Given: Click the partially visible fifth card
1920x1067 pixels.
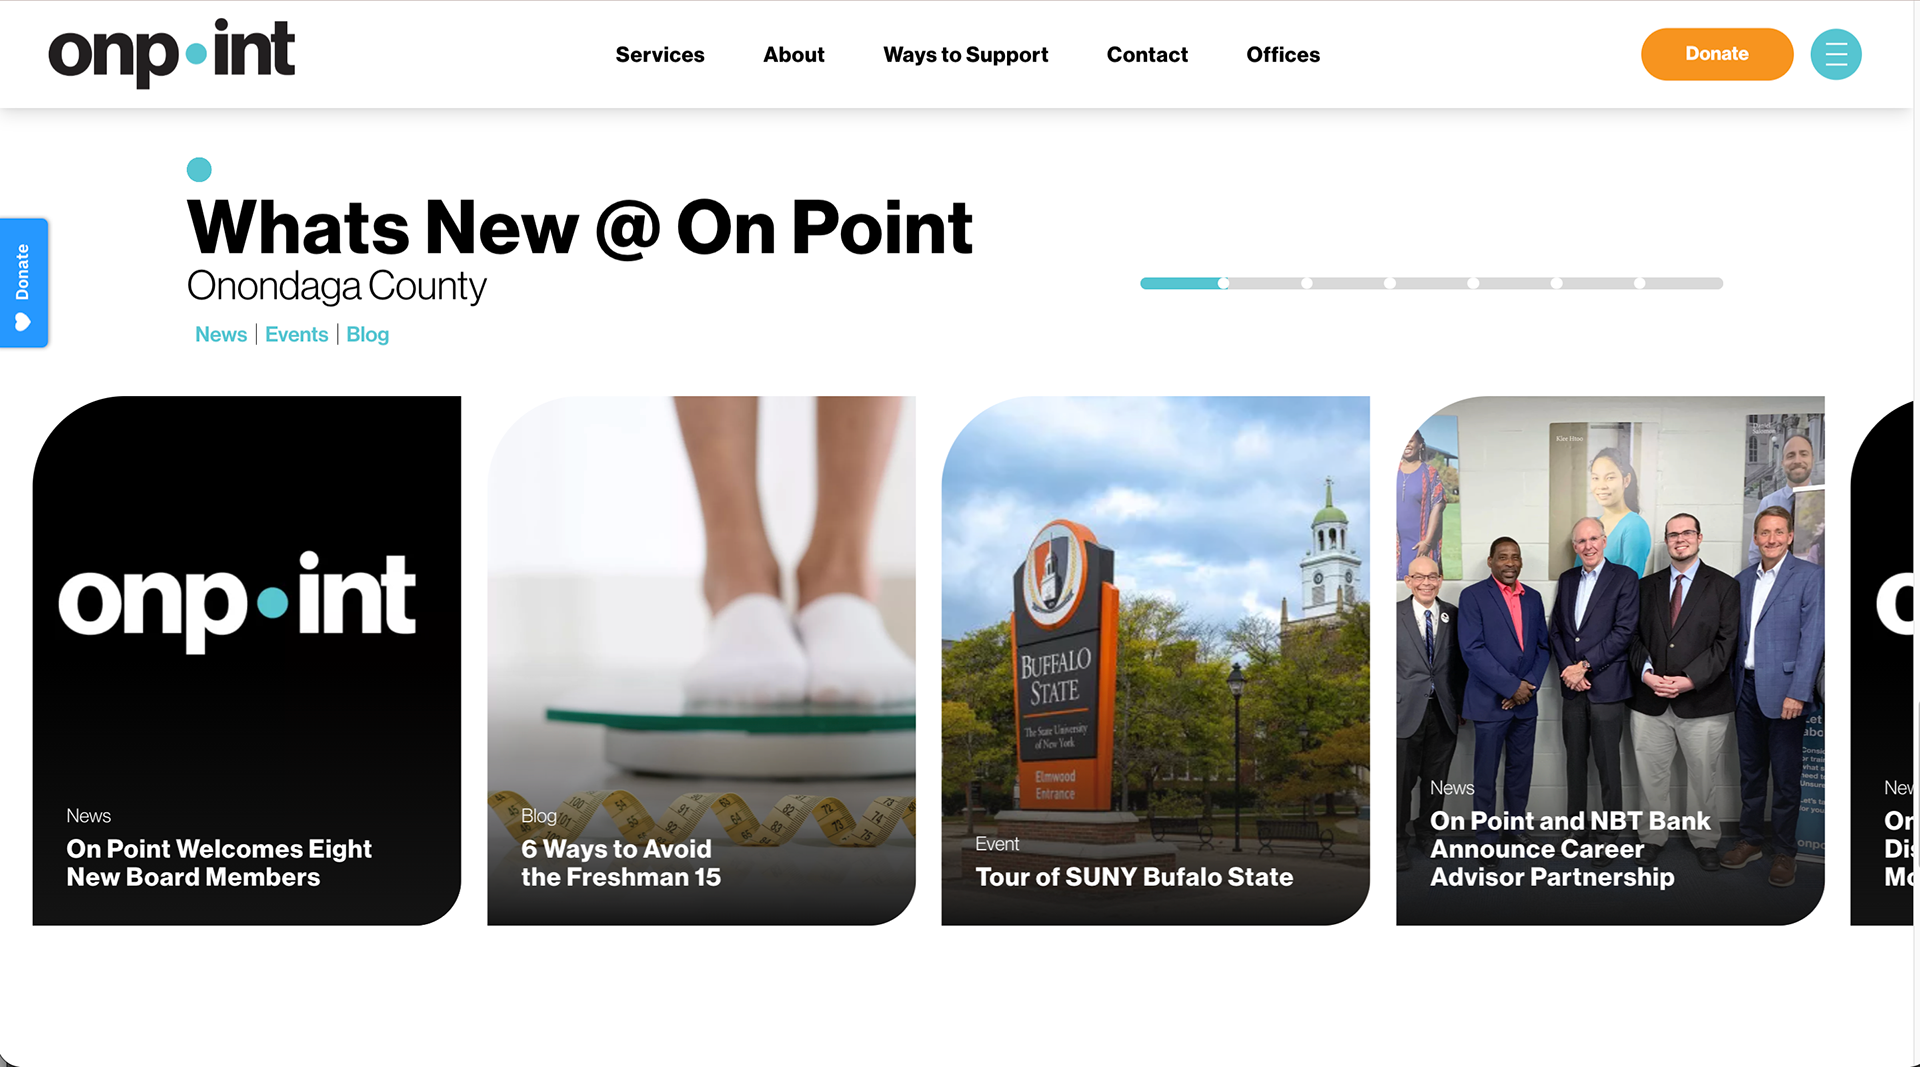Looking at the screenshot, I should pyautogui.click(x=1882, y=660).
